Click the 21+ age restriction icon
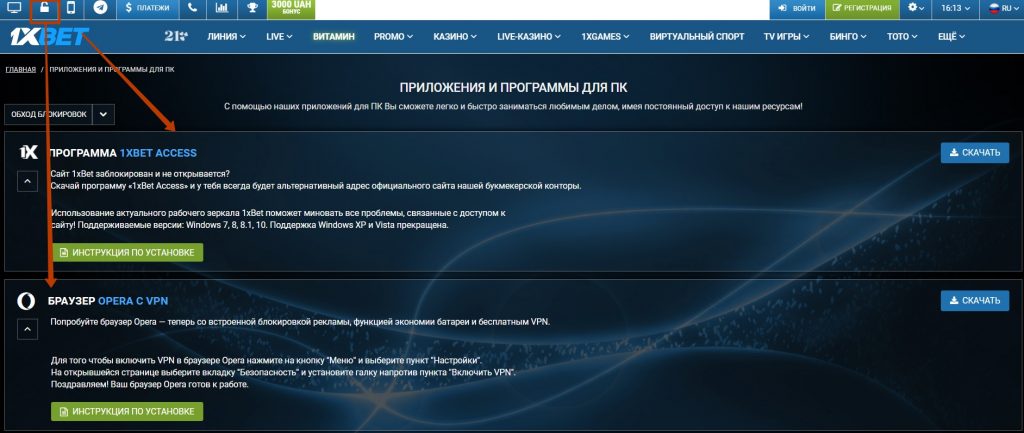Screen dimensions: 1024x433 [176, 37]
